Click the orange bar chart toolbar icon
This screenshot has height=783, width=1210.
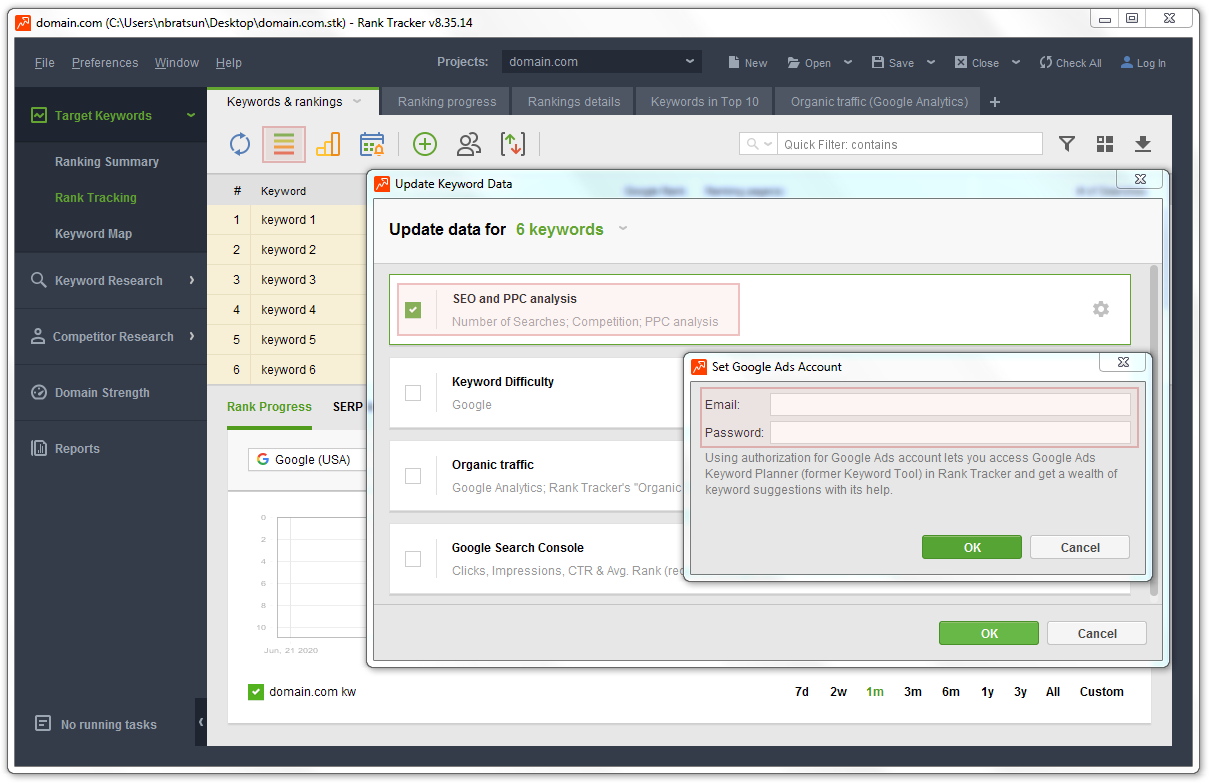328,144
